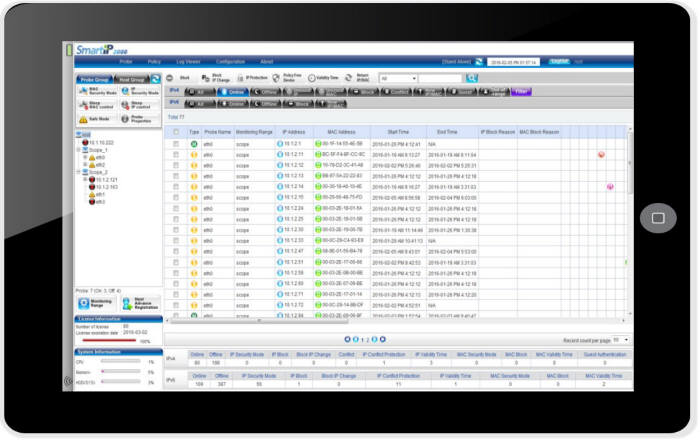Collapse the Scope_2 tree node
The width and height of the screenshot is (700, 441).
click(x=79, y=172)
